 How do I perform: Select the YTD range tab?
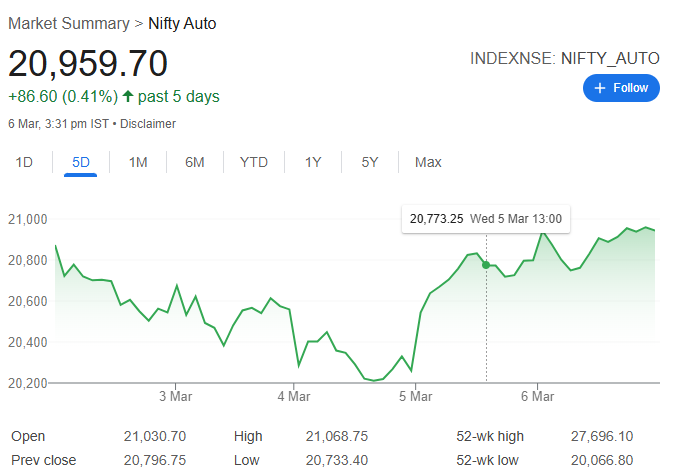(253, 162)
